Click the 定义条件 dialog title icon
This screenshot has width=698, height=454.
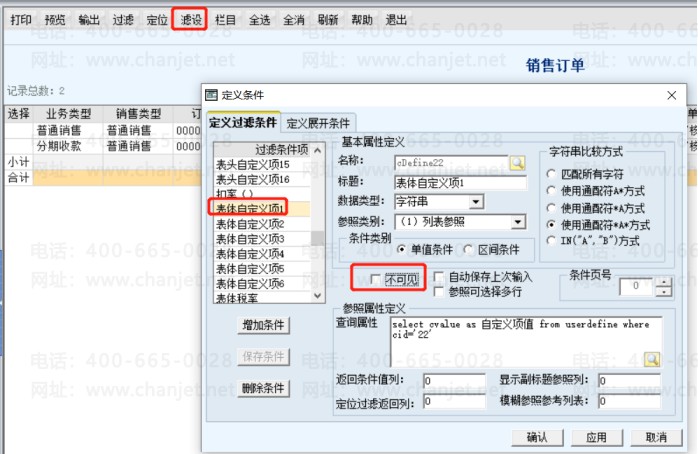(211, 95)
